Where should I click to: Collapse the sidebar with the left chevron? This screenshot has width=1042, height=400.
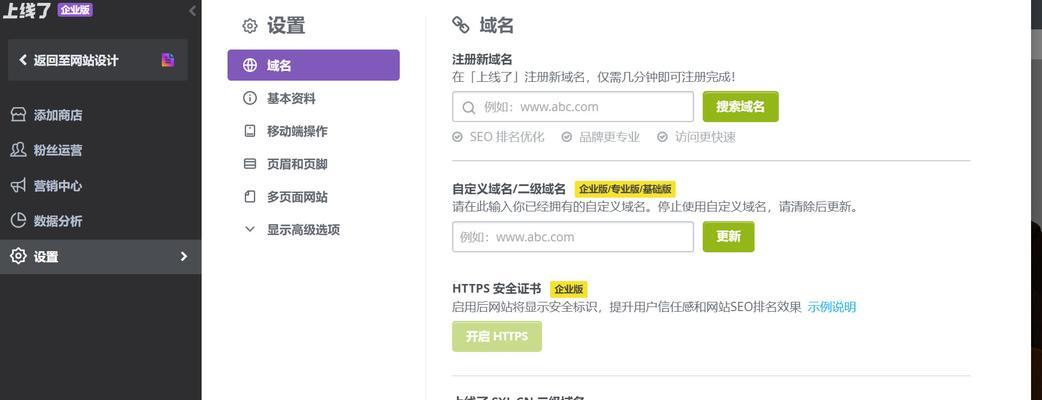192,11
